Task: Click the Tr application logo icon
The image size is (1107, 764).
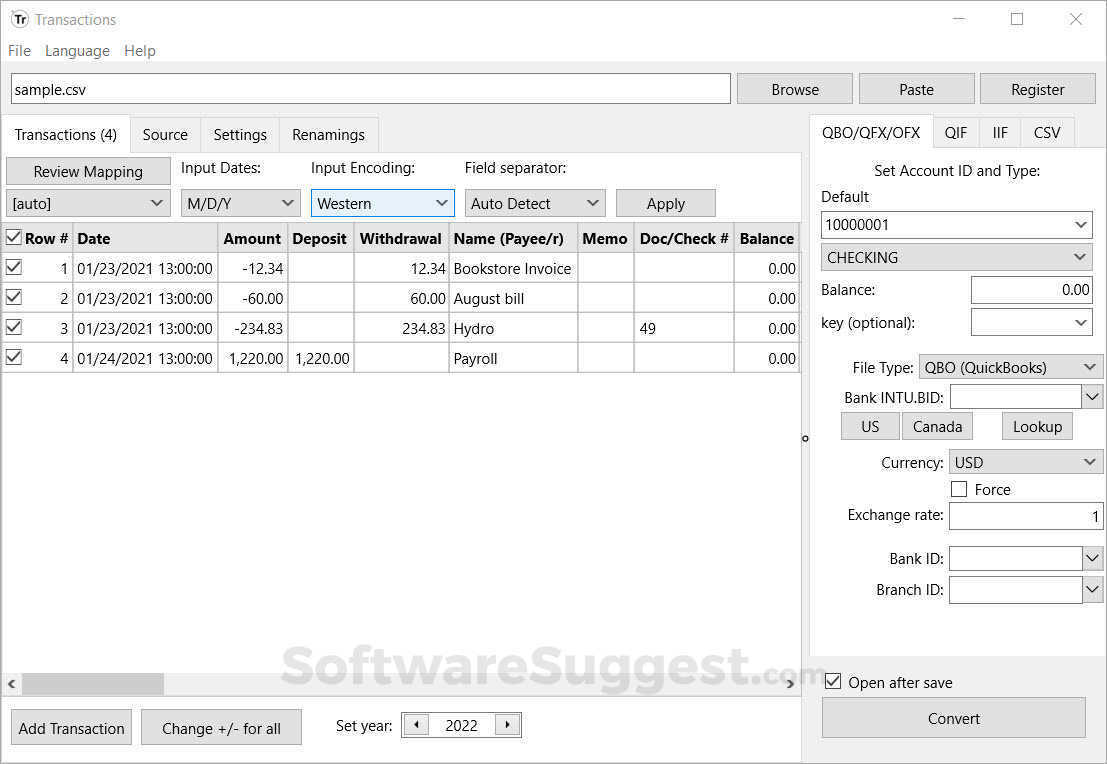Action: [x=20, y=19]
